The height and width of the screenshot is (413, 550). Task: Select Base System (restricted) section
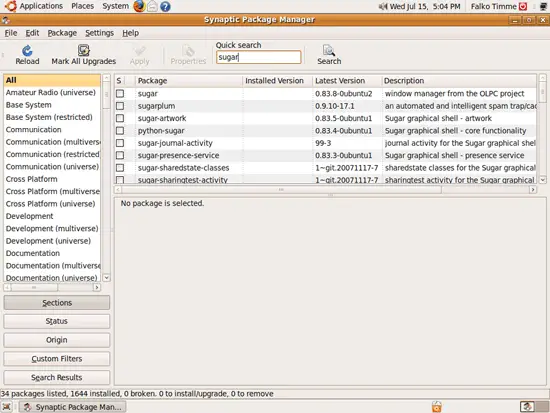pos(52,117)
